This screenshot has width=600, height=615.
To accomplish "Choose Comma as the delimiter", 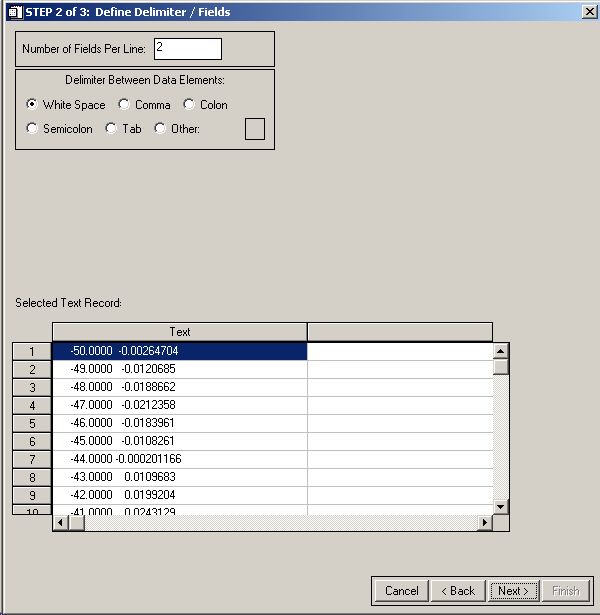I will (x=124, y=105).
